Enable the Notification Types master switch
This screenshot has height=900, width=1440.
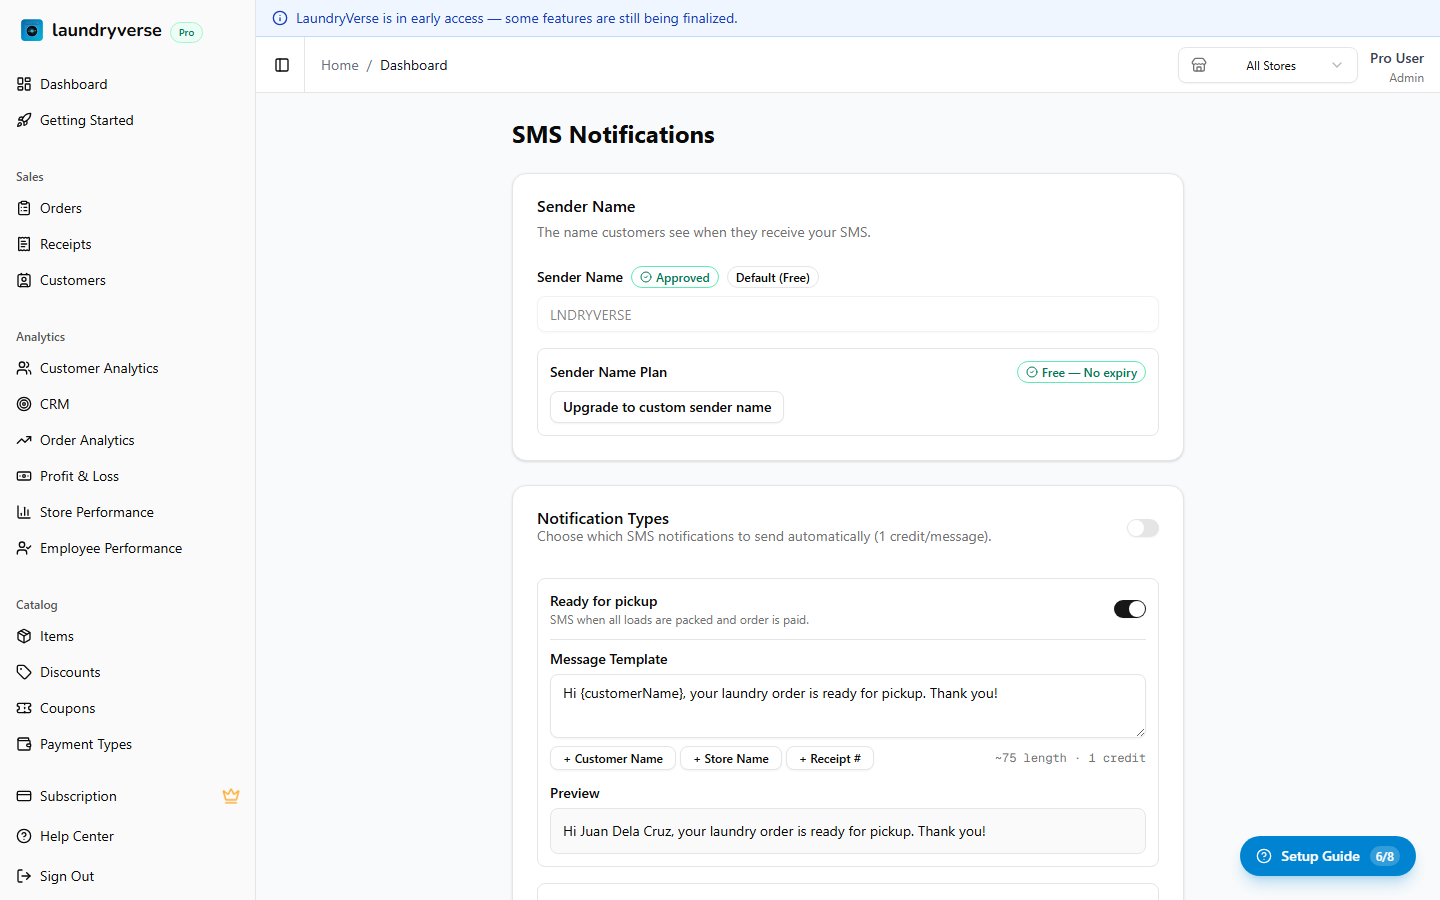click(1142, 528)
